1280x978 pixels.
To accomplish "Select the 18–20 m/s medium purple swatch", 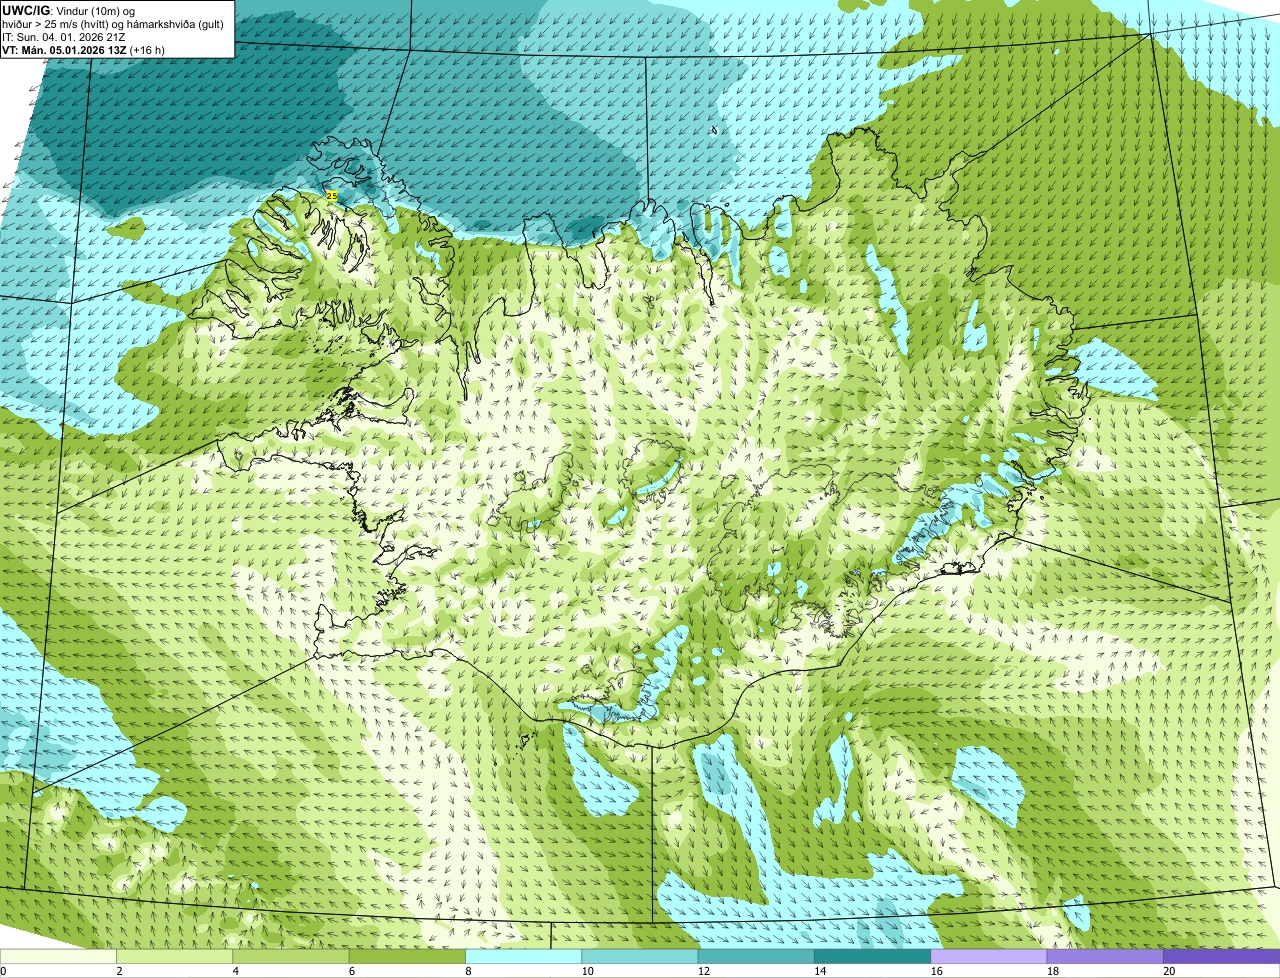I will (x=1105, y=956).
